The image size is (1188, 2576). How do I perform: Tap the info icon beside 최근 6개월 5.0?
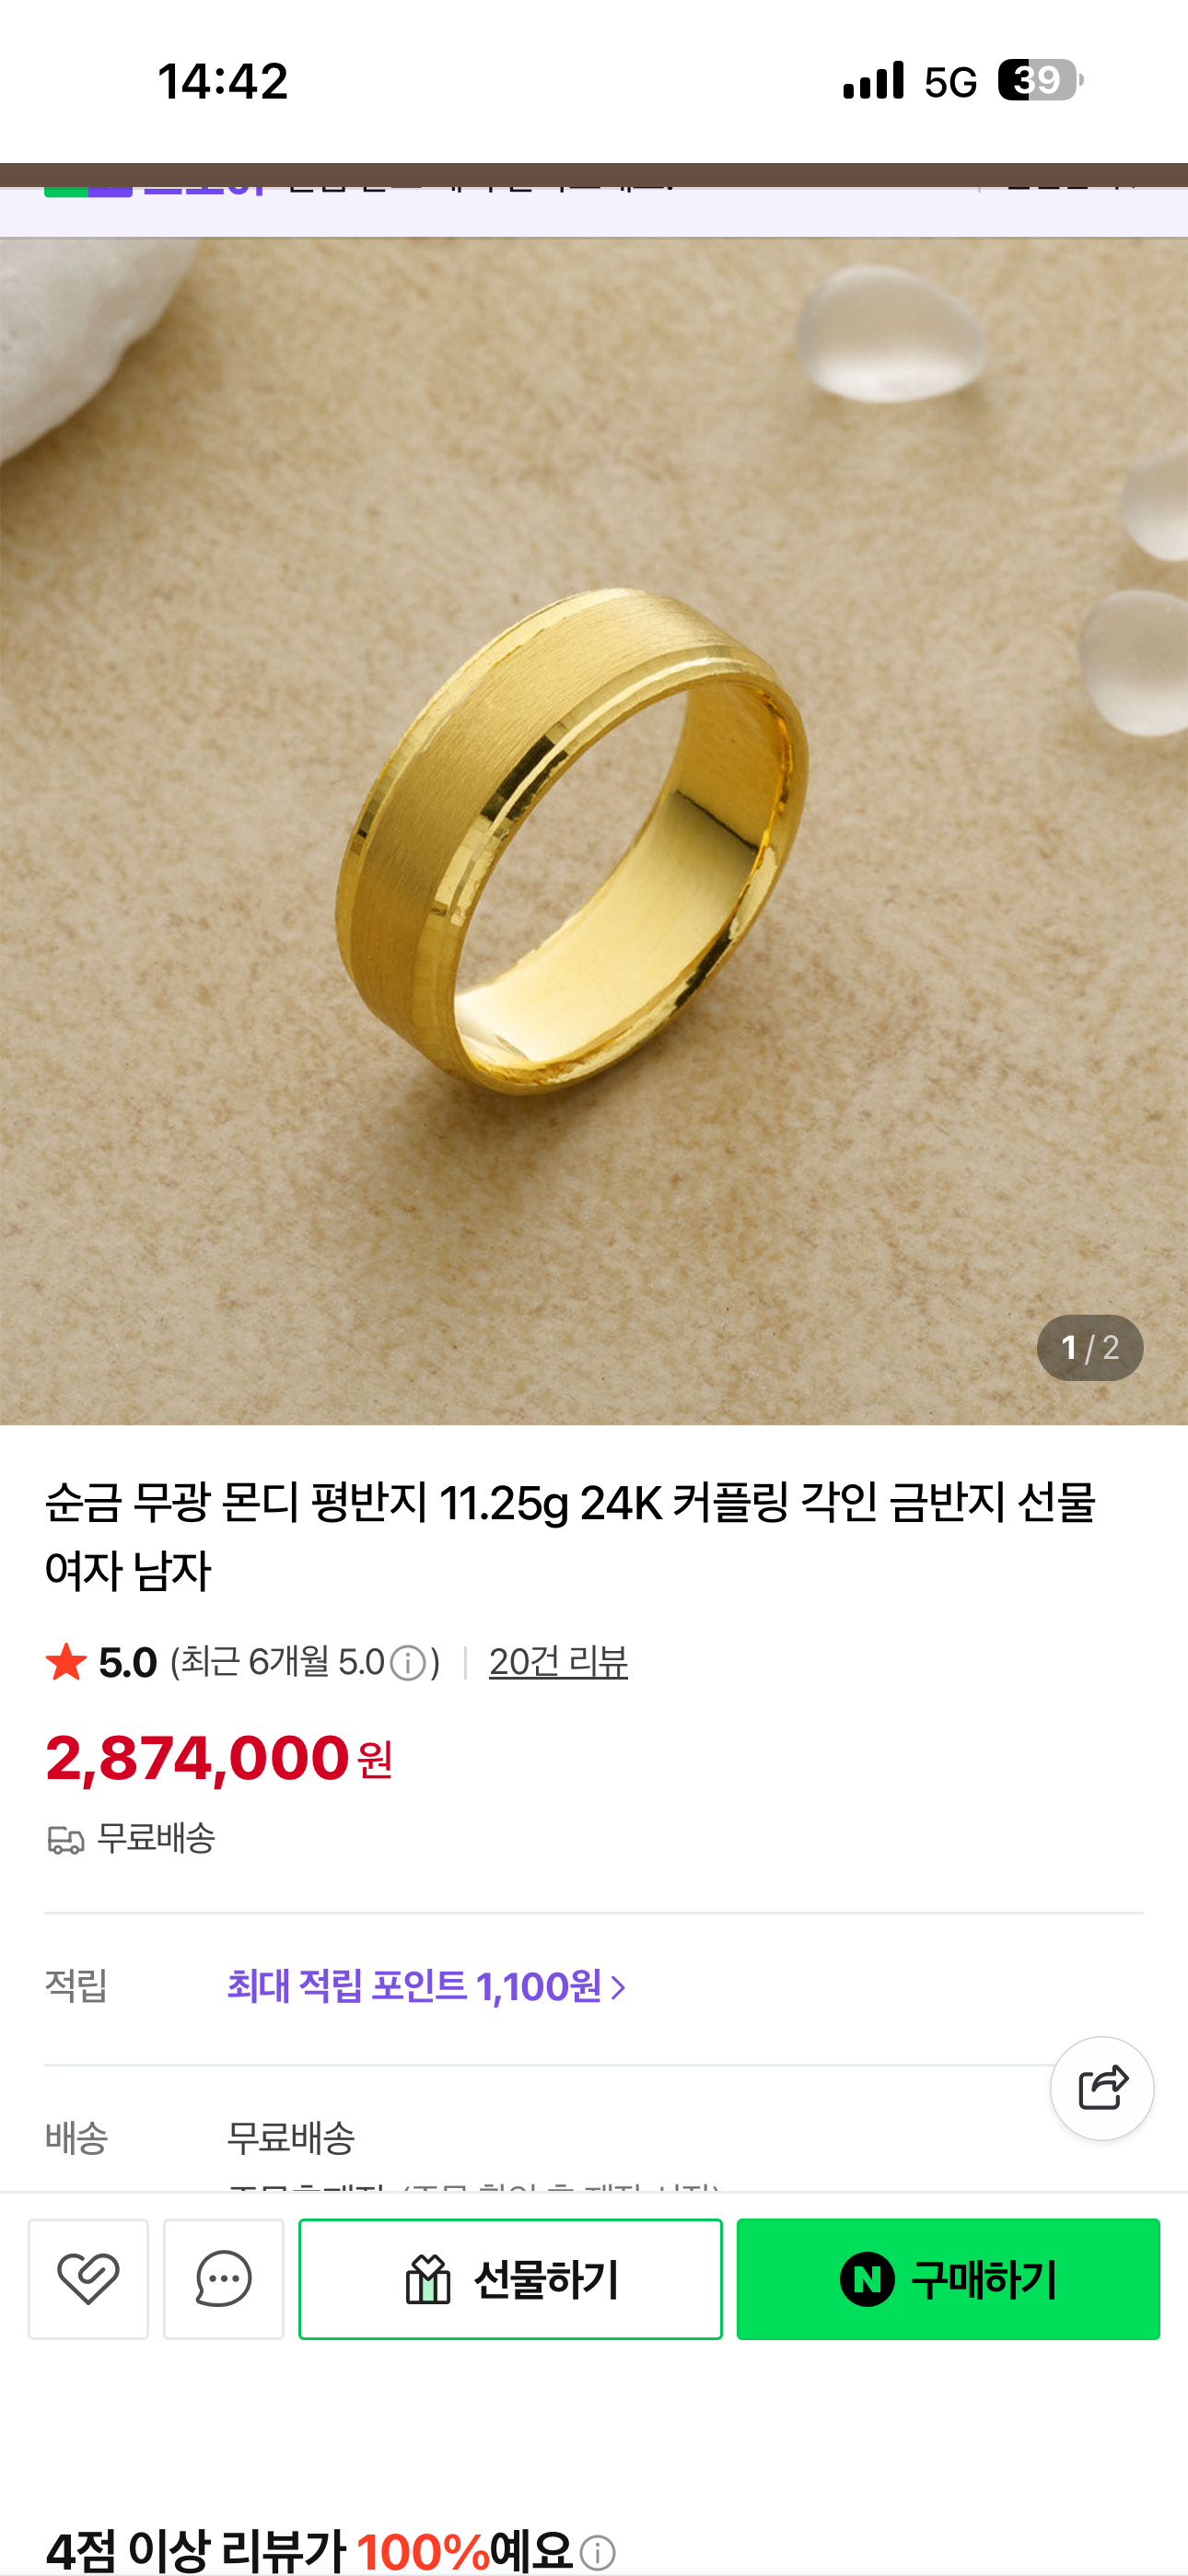click(407, 1664)
